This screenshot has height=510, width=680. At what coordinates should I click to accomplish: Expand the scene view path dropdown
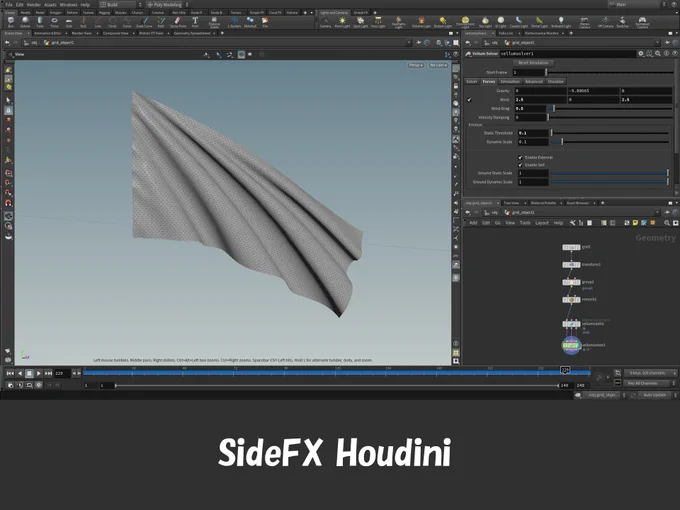coord(408,42)
